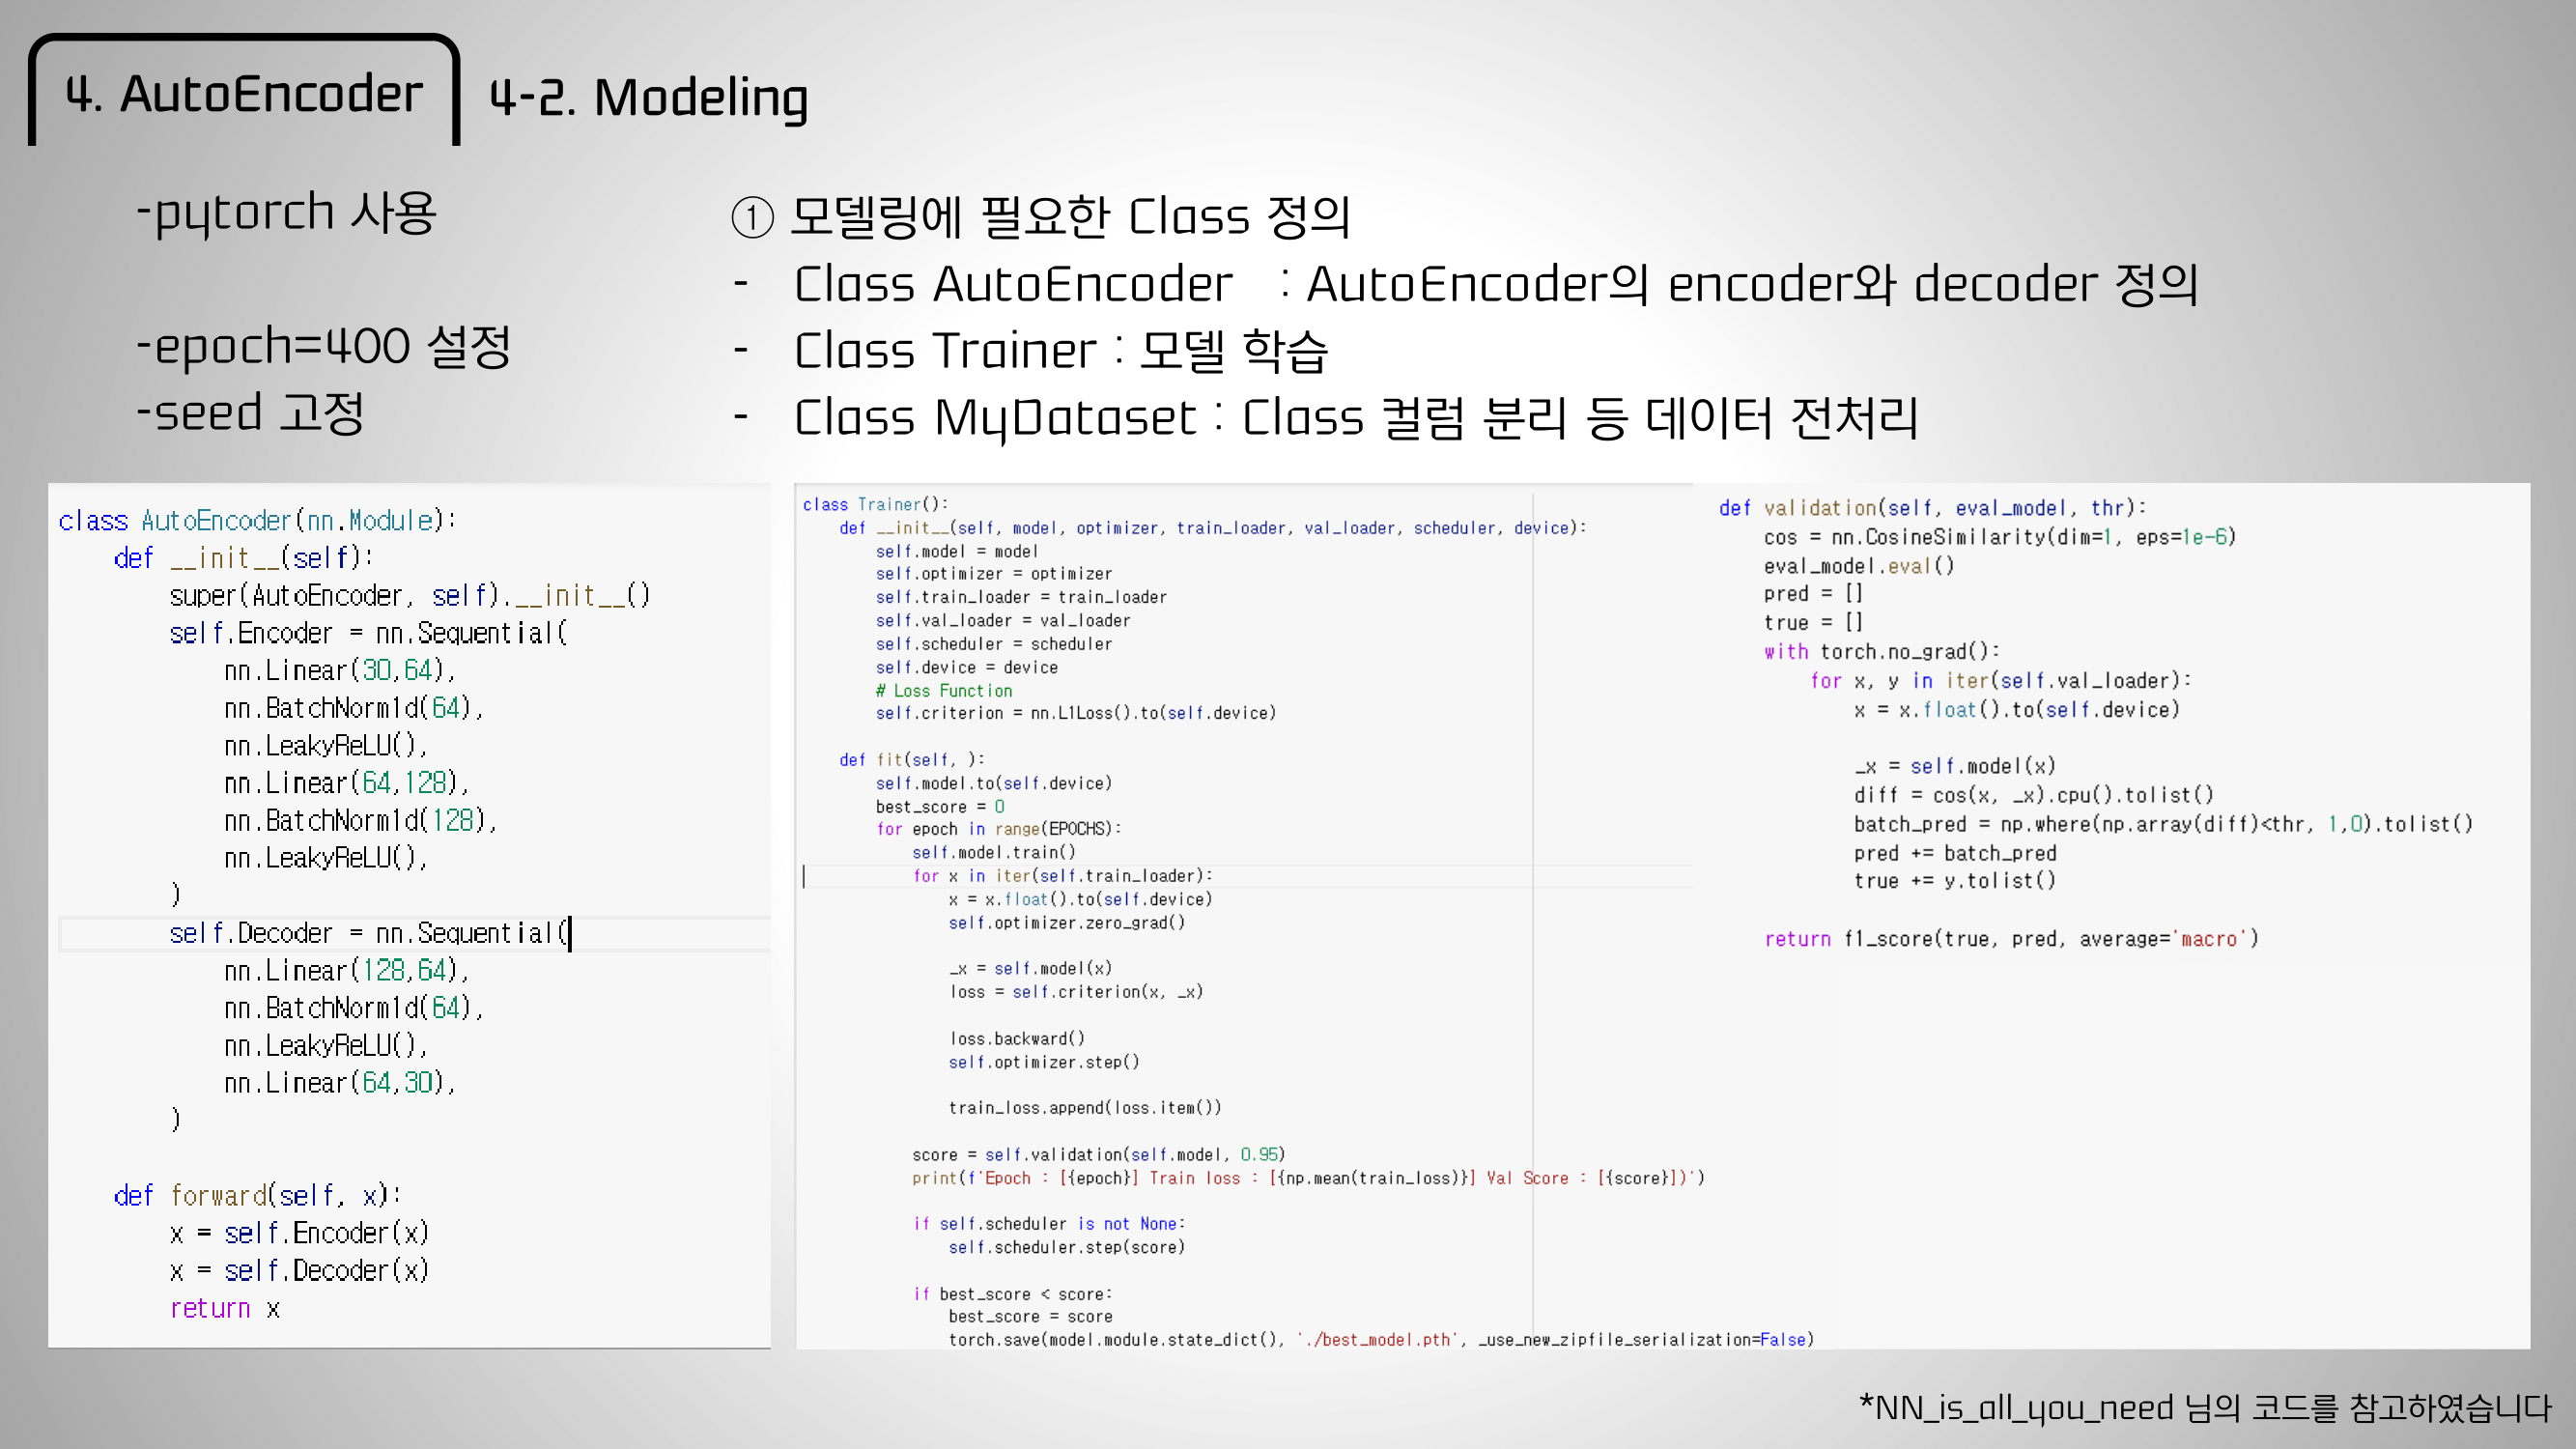
Task: Click the 'def validation(self, eval_model, thr):' line
Action: (x=1933, y=508)
